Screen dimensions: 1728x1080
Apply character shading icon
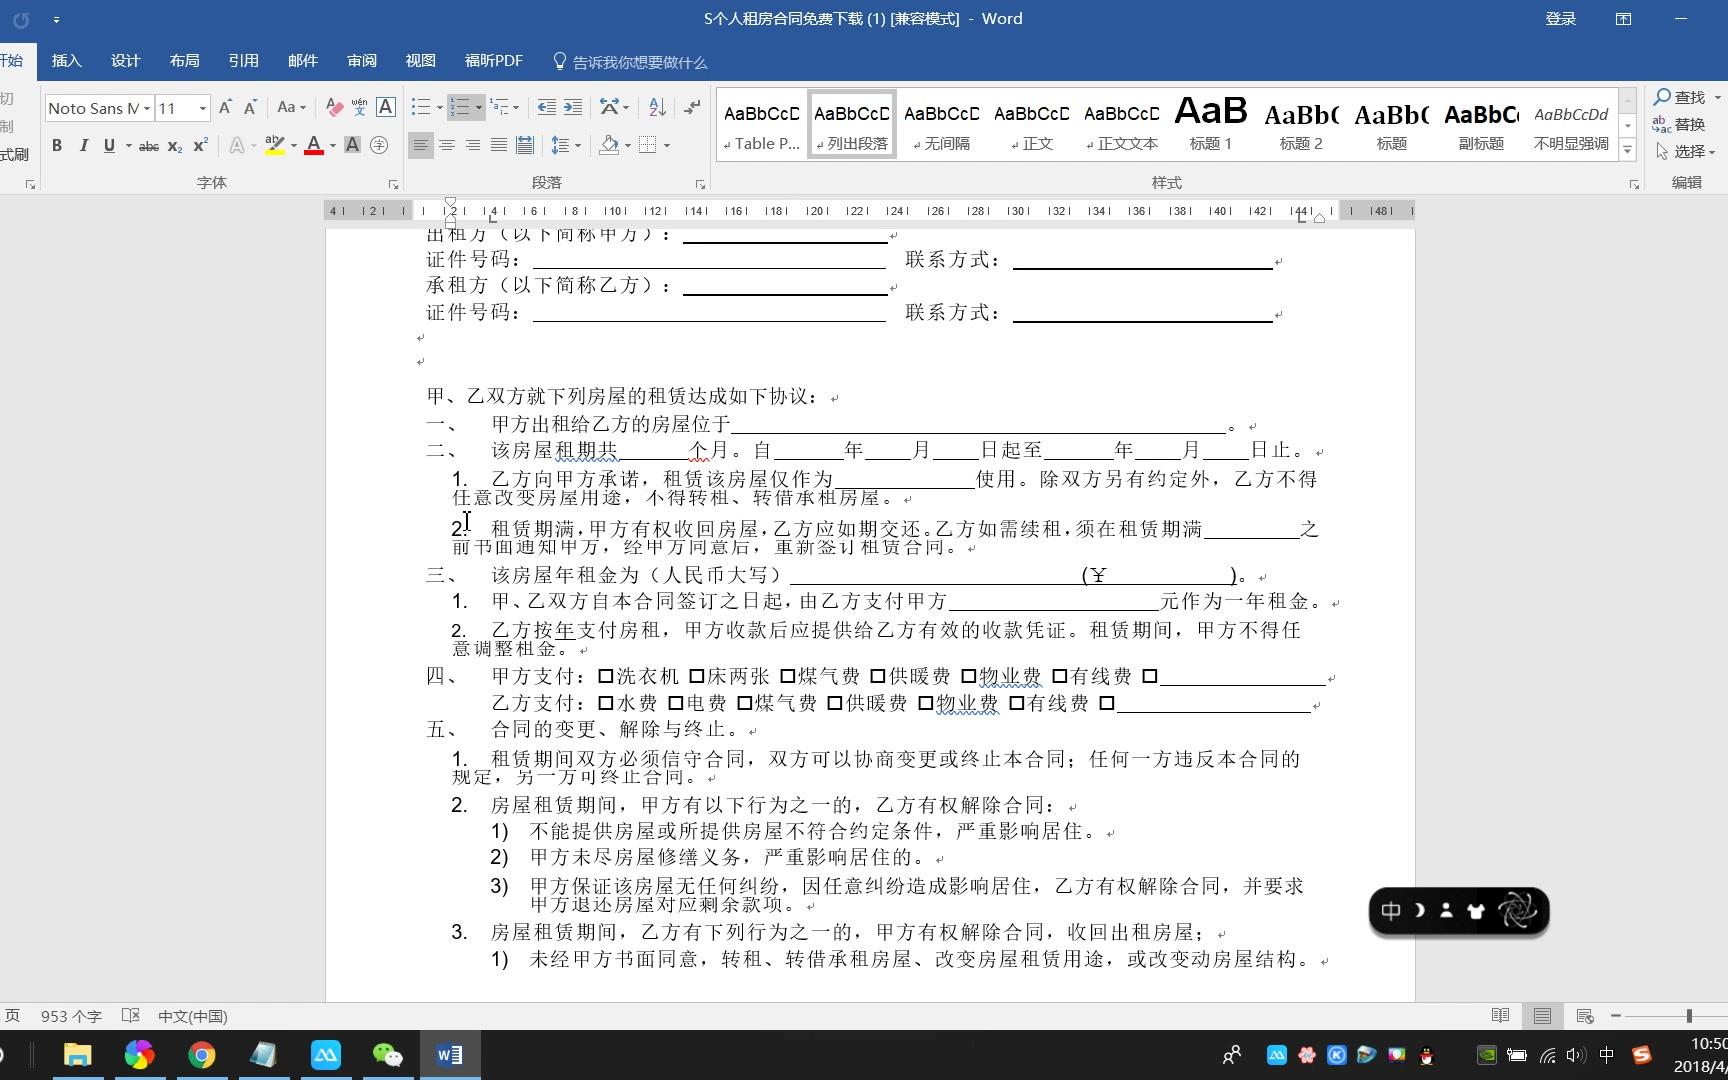[352, 145]
